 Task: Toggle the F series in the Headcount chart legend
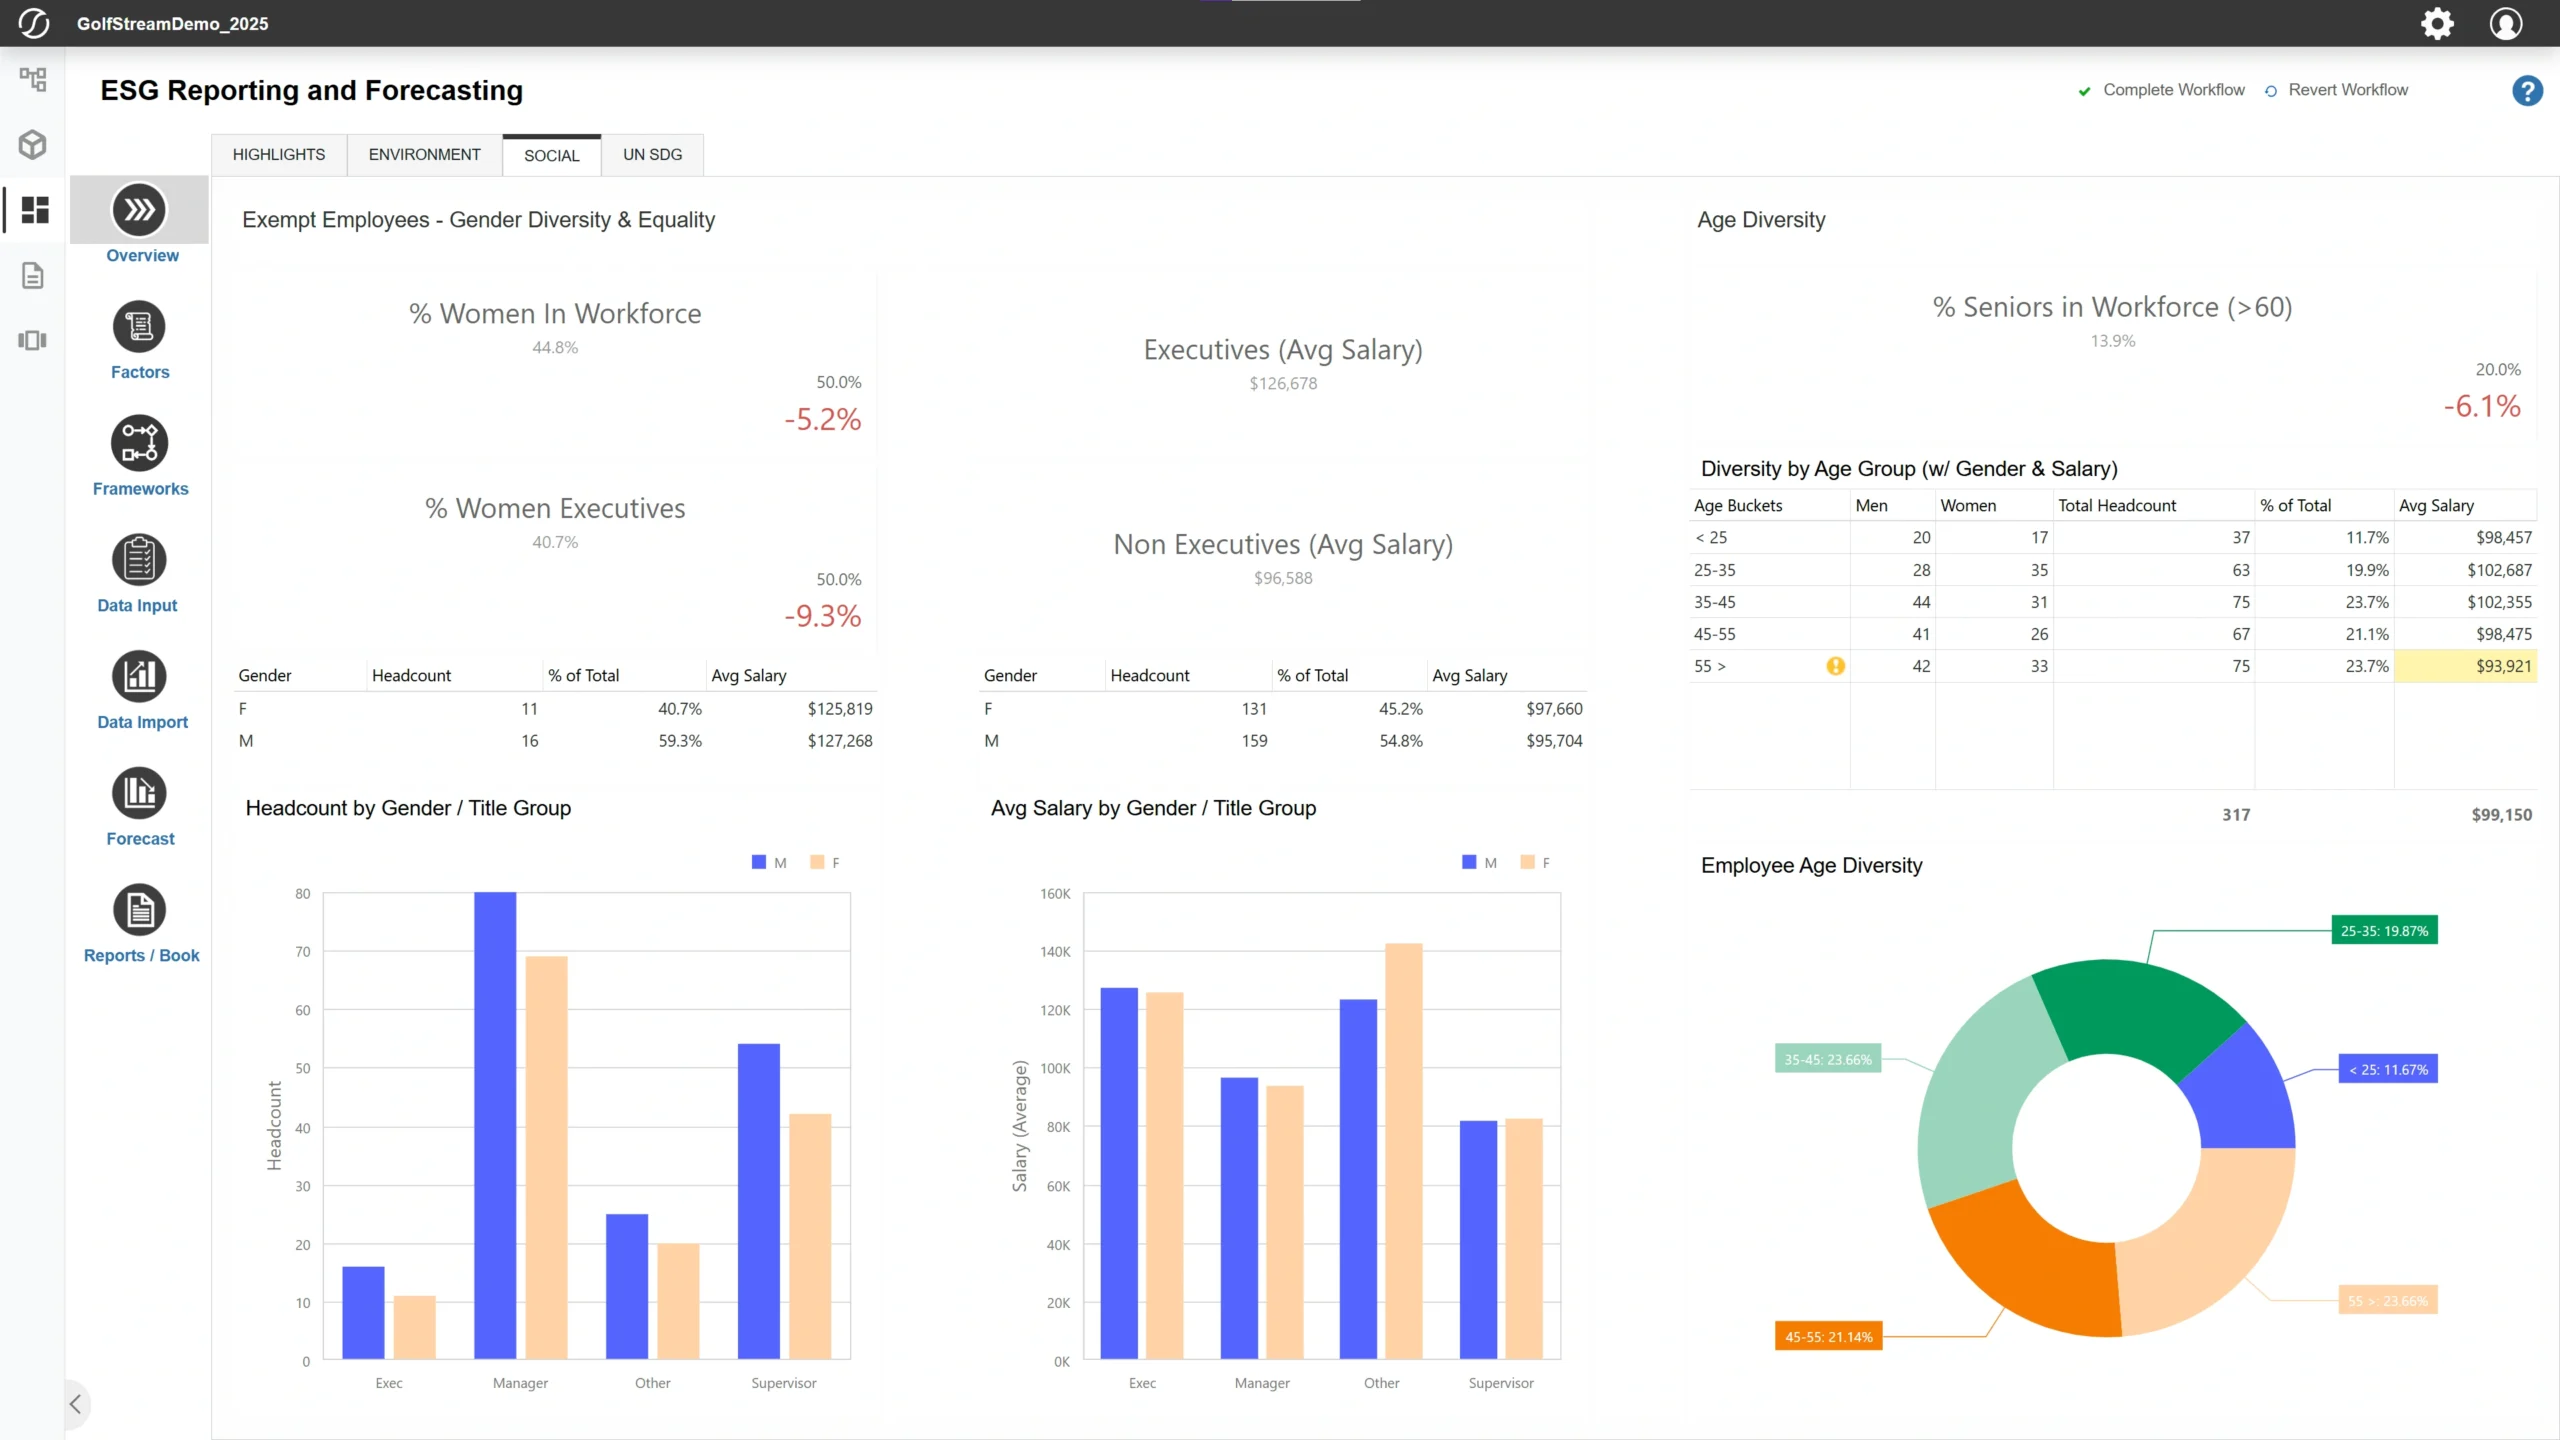point(826,861)
